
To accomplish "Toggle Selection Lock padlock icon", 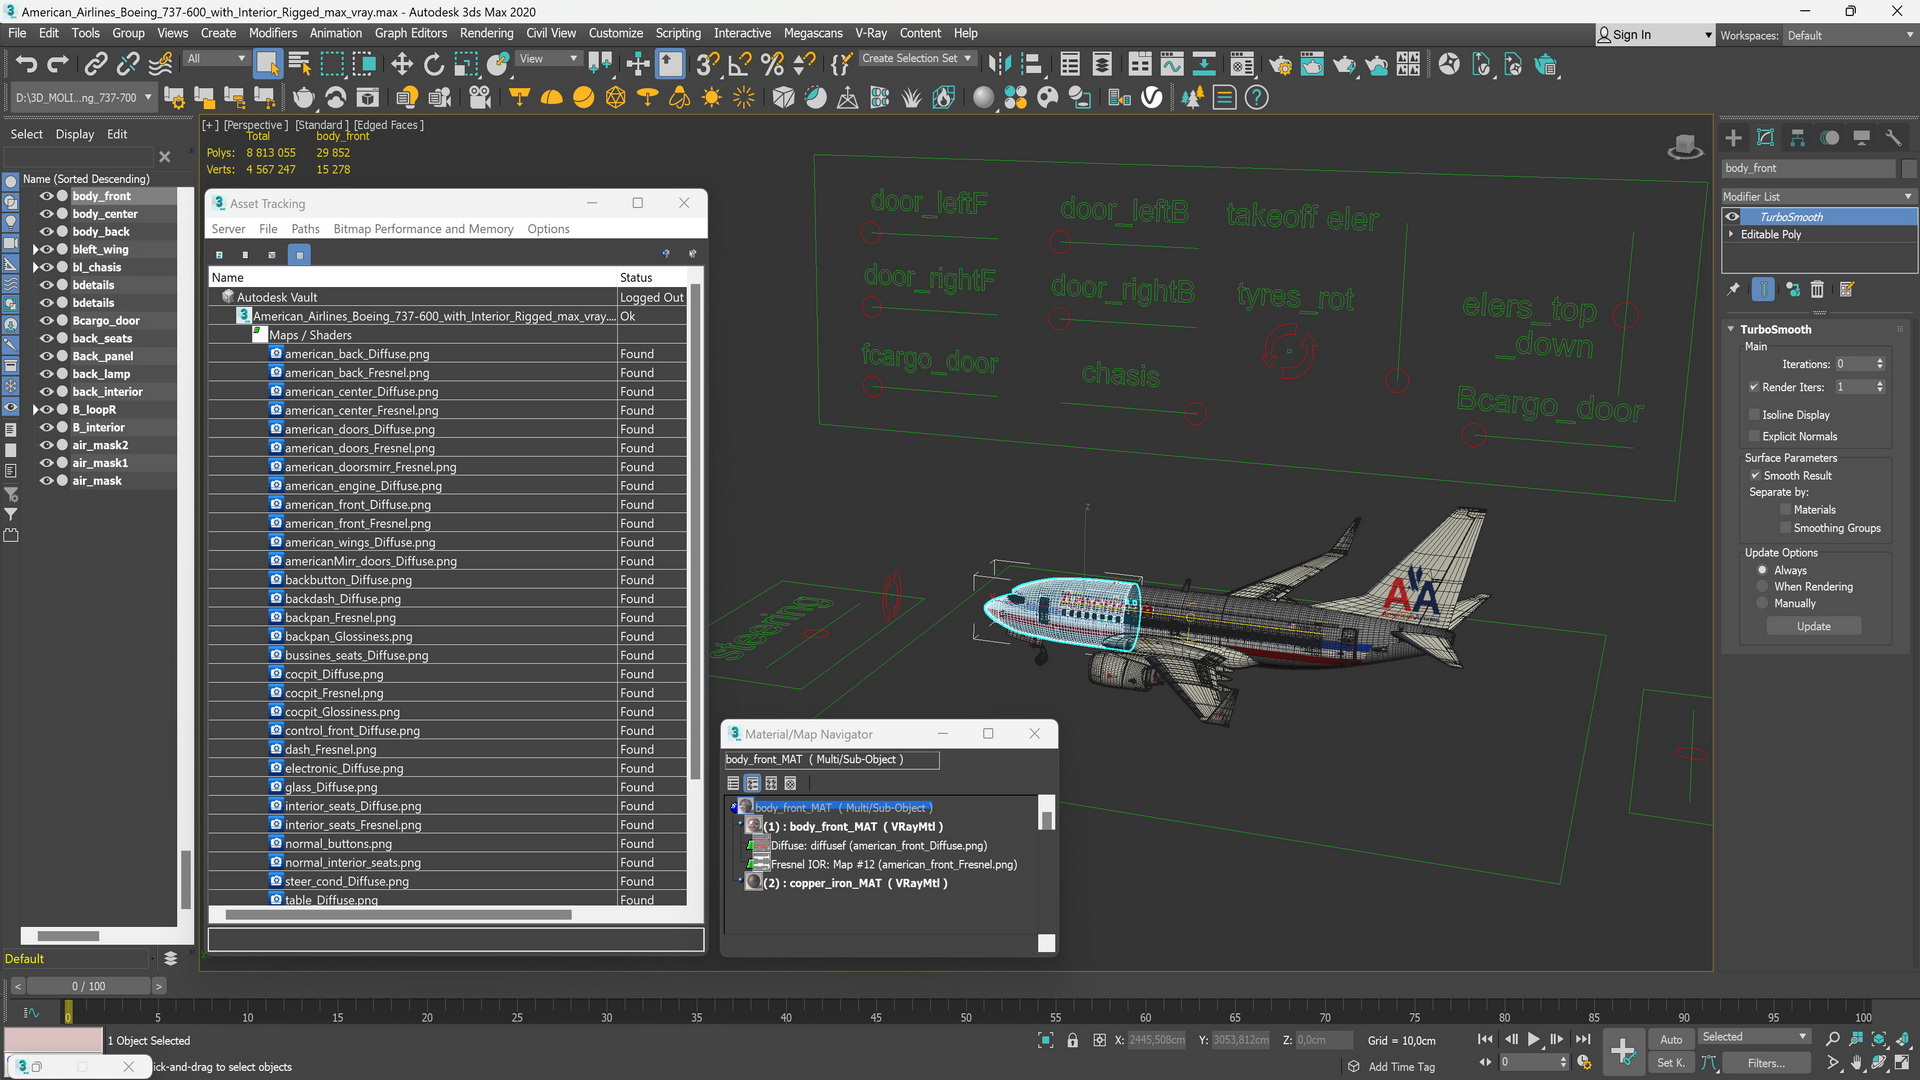I will (1072, 1040).
